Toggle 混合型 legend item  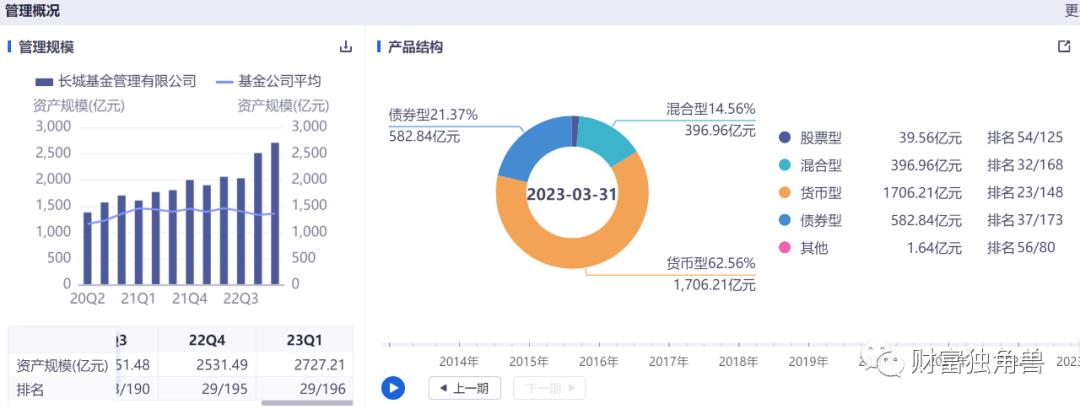coord(810,165)
